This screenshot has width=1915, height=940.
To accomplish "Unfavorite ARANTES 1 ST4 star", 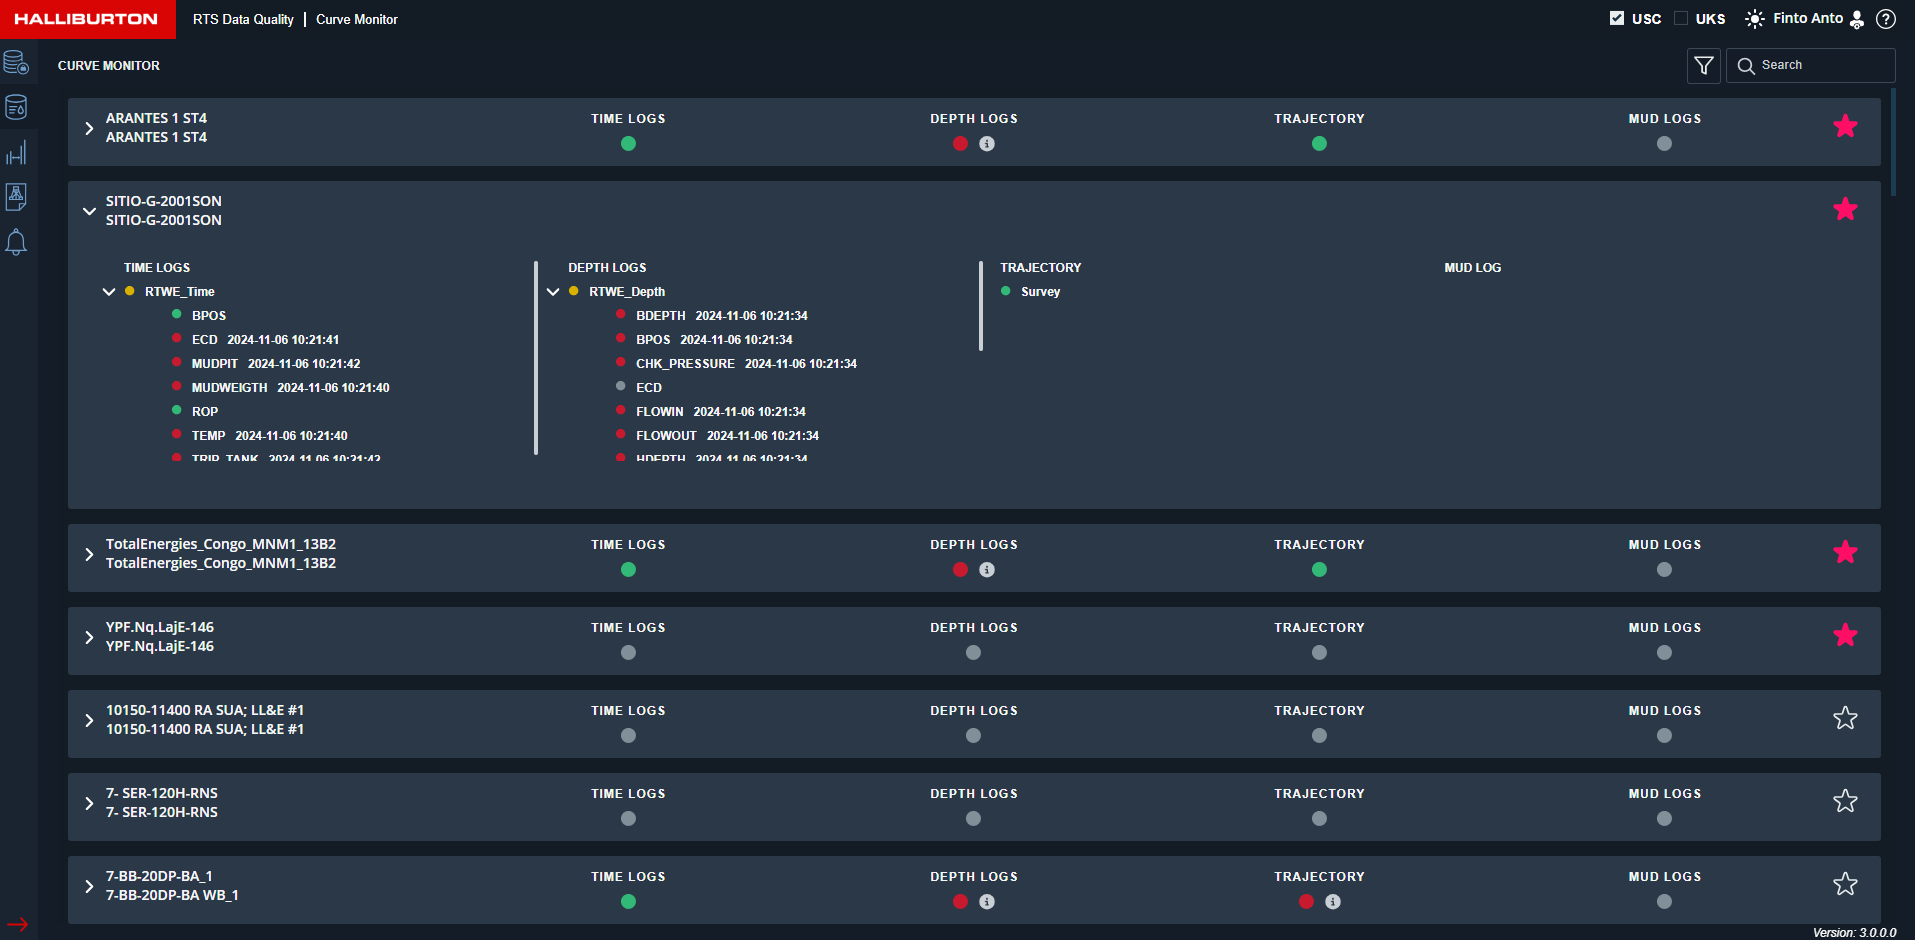I will (x=1845, y=126).
